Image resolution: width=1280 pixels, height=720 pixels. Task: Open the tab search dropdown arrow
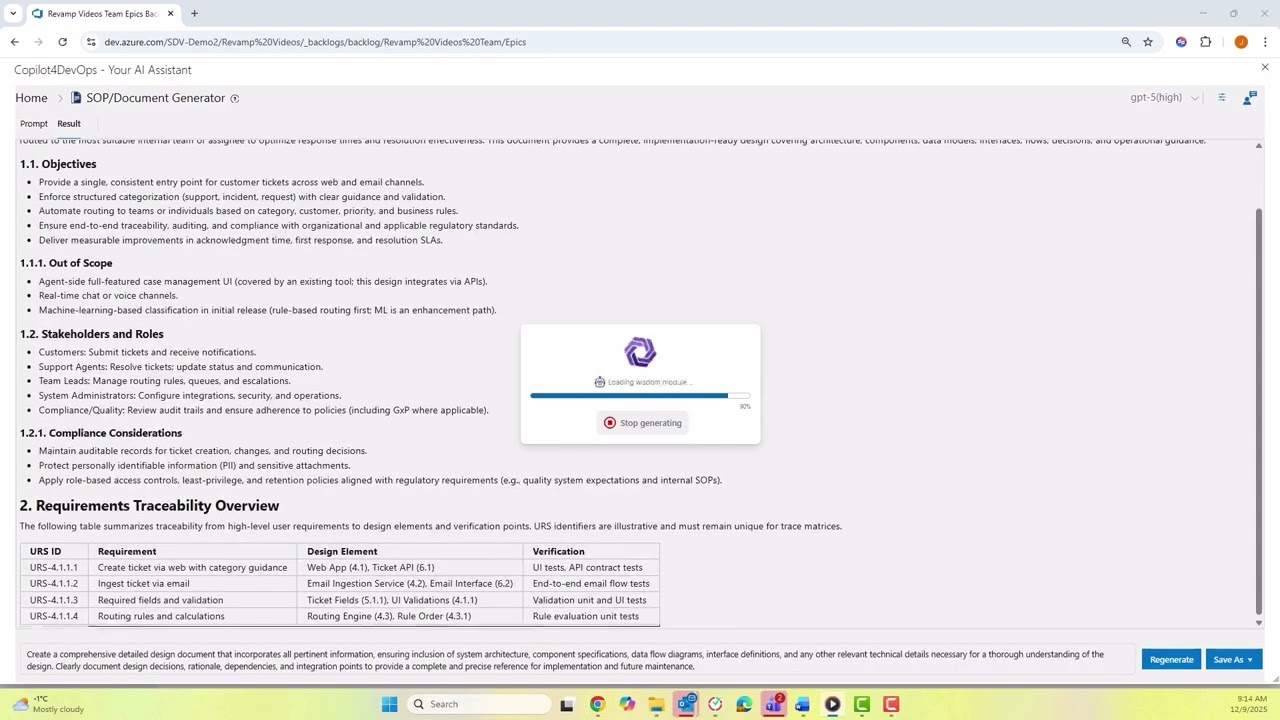13,14
